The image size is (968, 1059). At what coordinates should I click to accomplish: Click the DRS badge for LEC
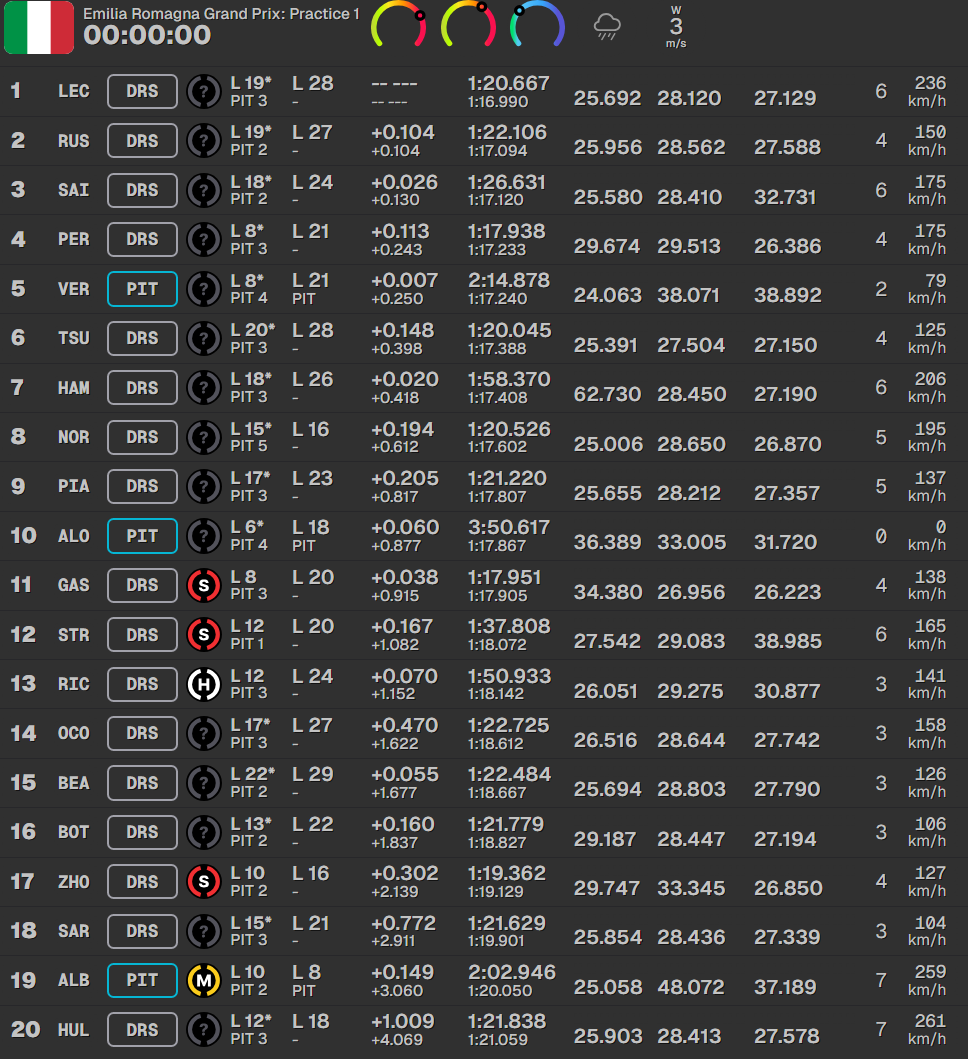(x=143, y=91)
